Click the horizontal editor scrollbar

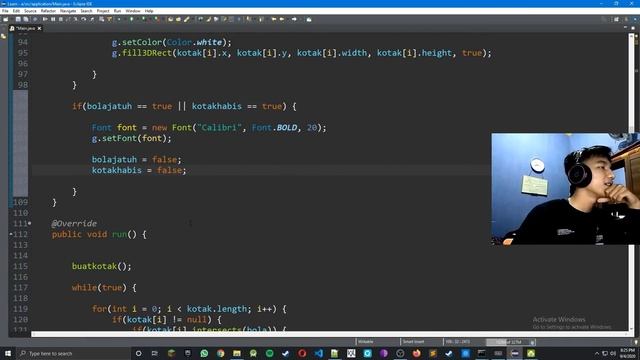(330, 334)
